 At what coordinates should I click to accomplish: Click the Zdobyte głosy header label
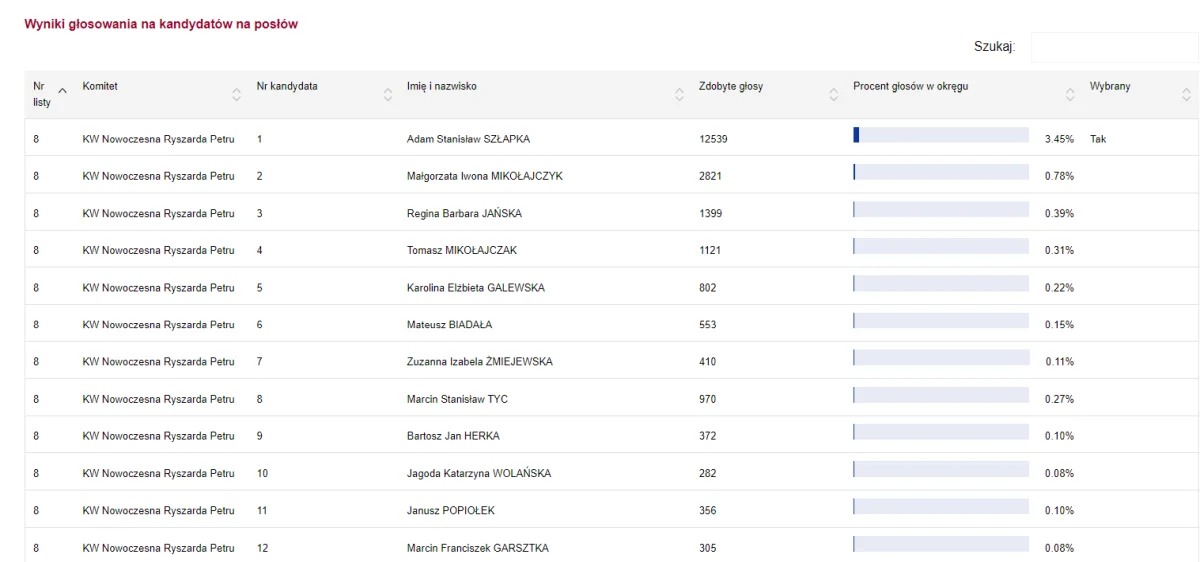[x=731, y=86]
